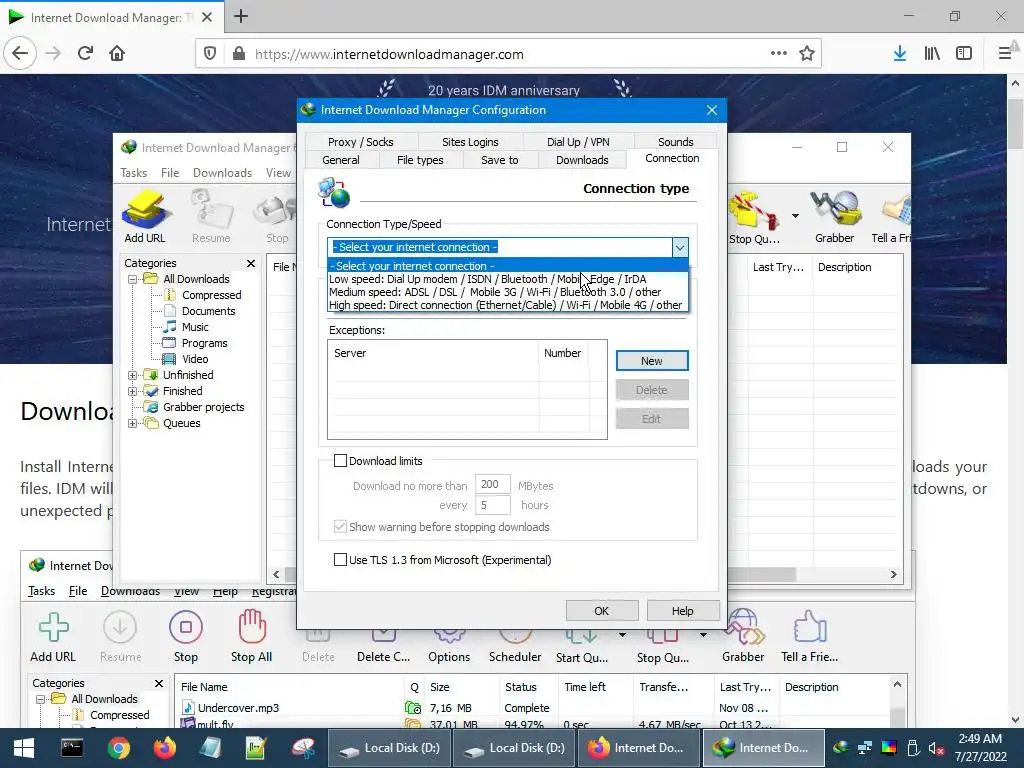
Task: Launch Chrome from the taskbar
Action: point(119,748)
